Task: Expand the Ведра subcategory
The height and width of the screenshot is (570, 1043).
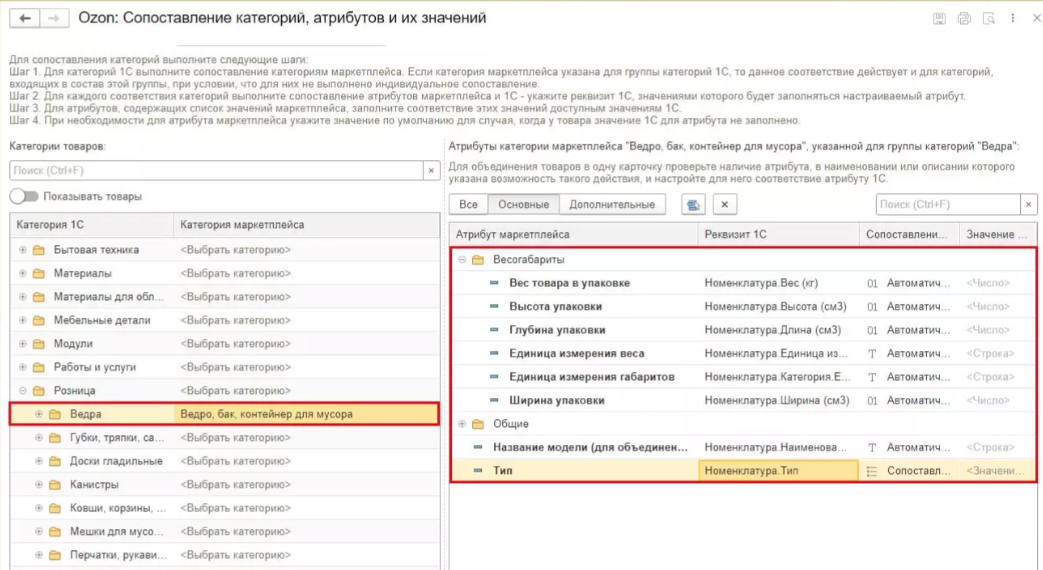Action: [x=39, y=414]
